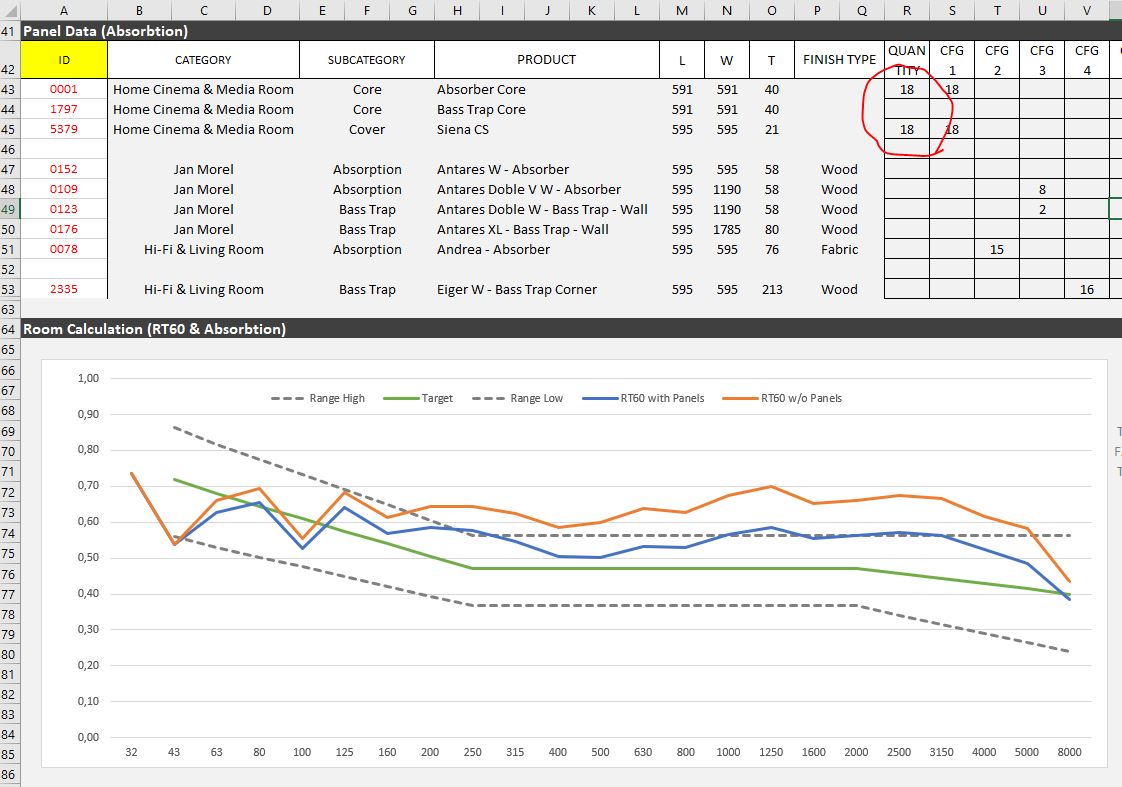
Task: Click Panel Data (Absorbtion) section title
Action: click(105, 31)
